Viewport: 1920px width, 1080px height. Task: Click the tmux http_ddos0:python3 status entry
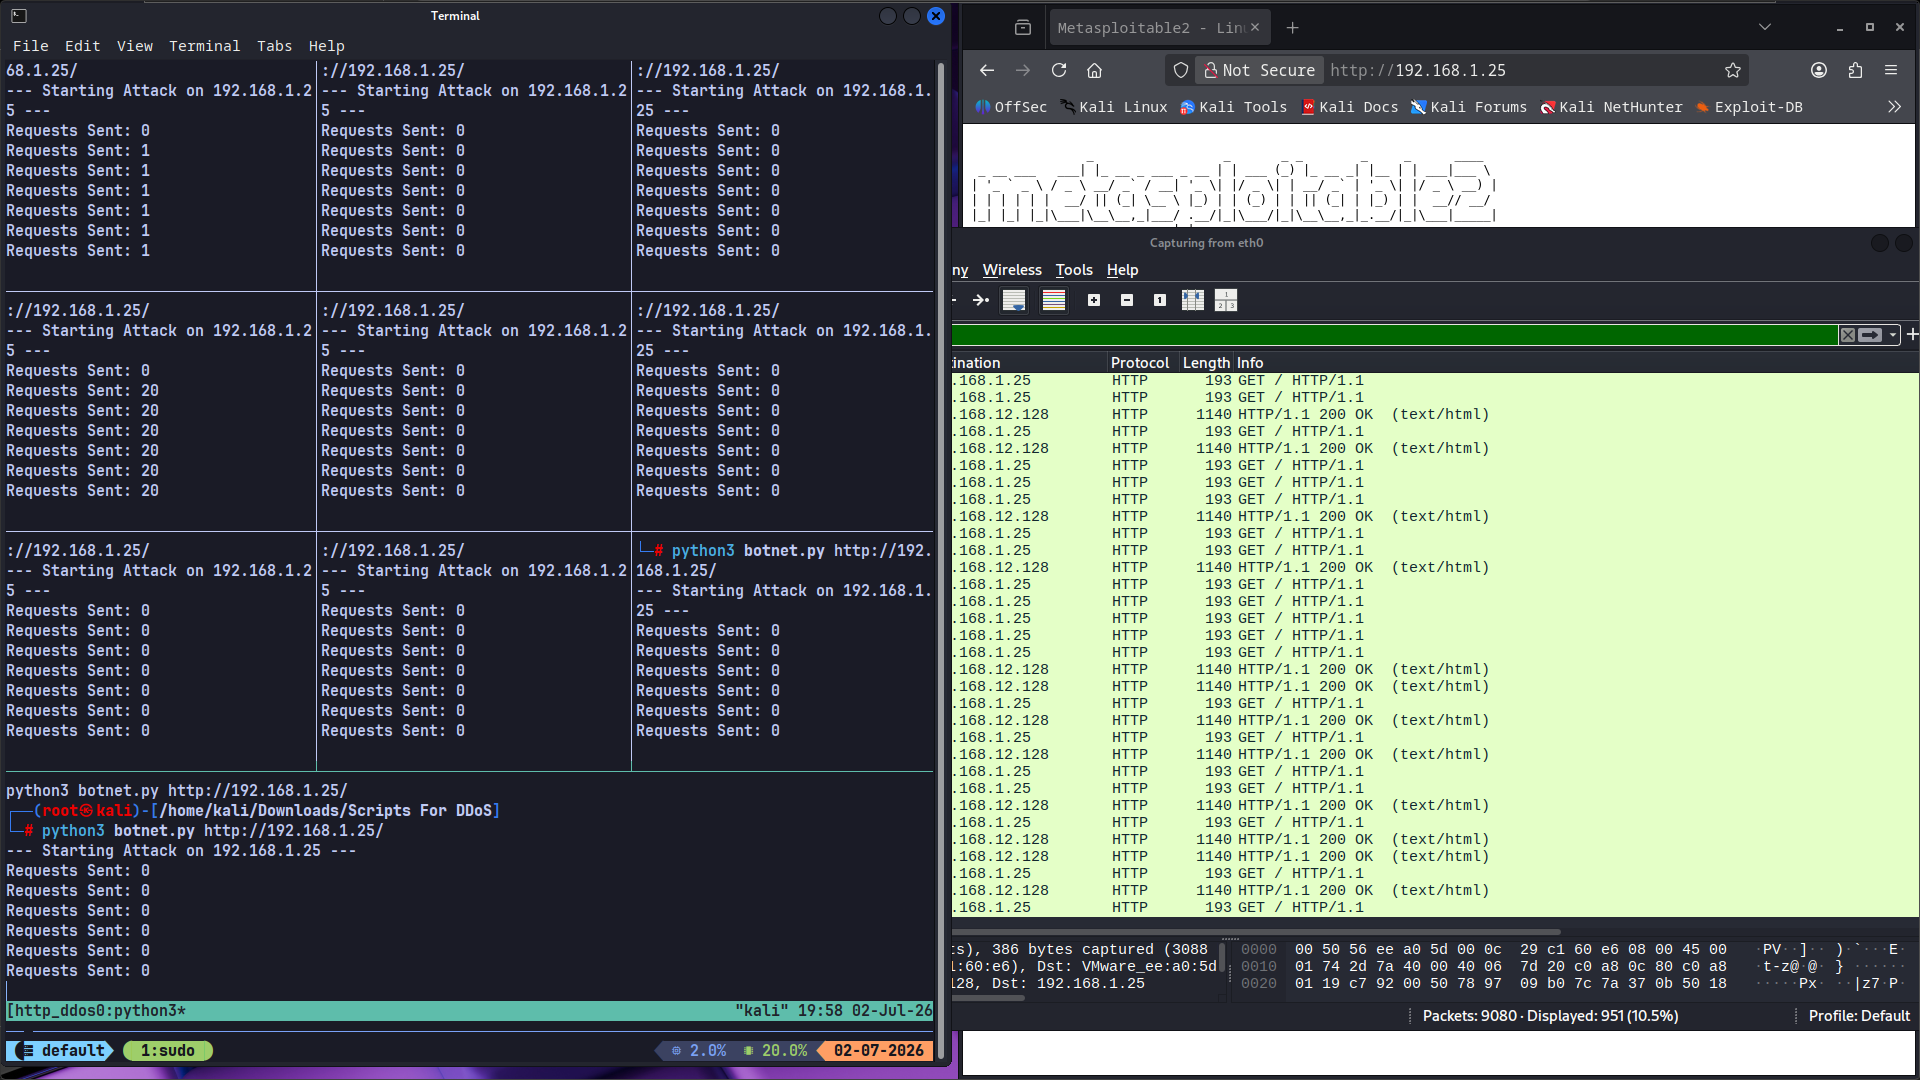[x=96, y=1011]
